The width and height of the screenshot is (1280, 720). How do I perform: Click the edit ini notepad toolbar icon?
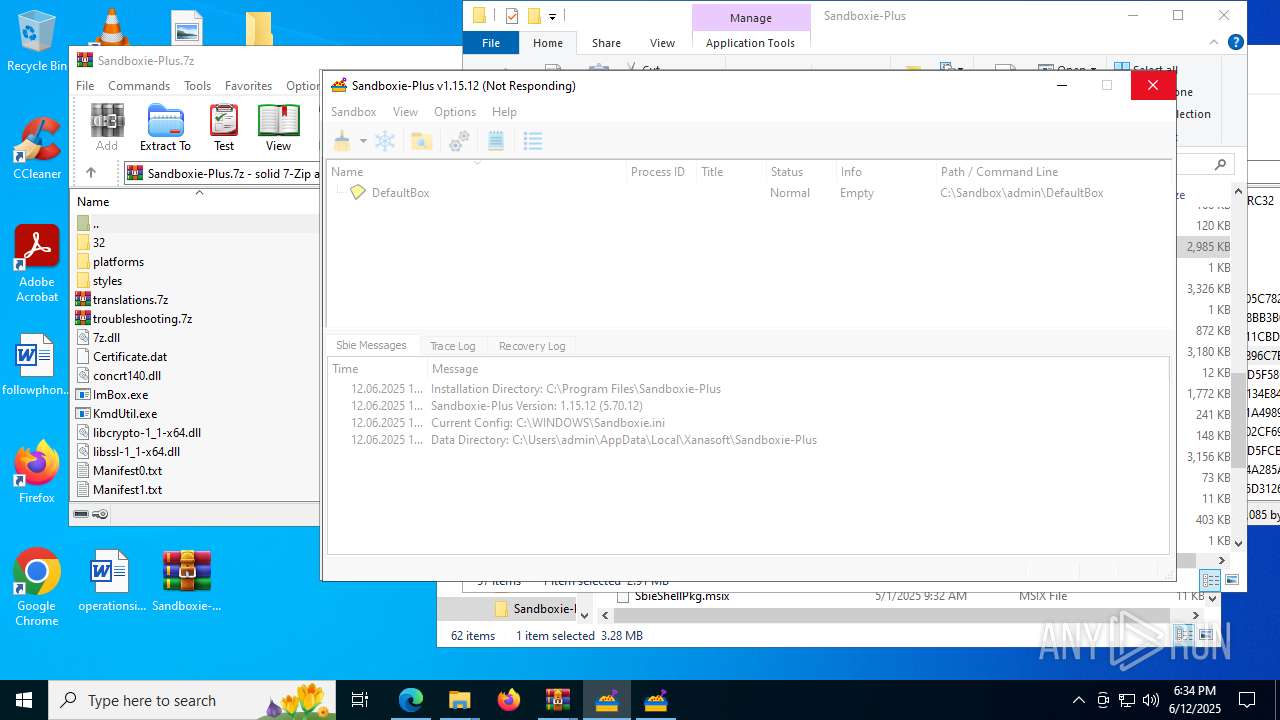(x=495, y=141)
